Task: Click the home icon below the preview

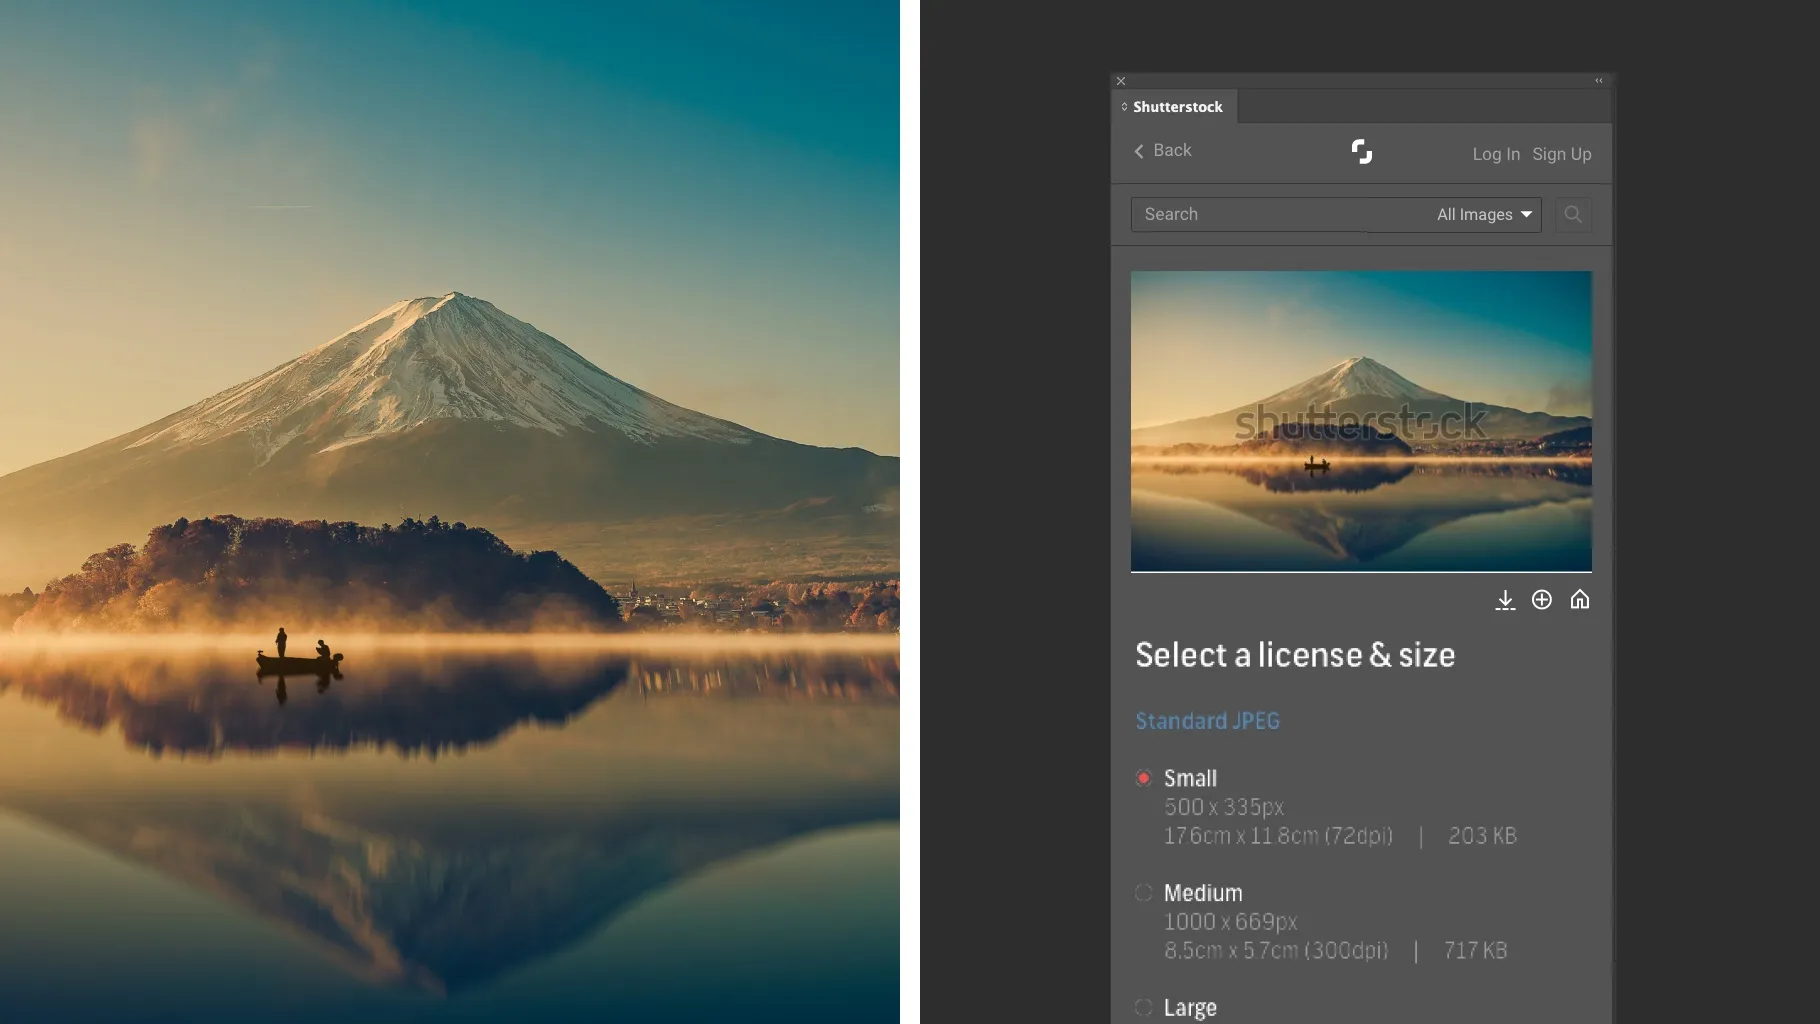Action: (1580, 600)
